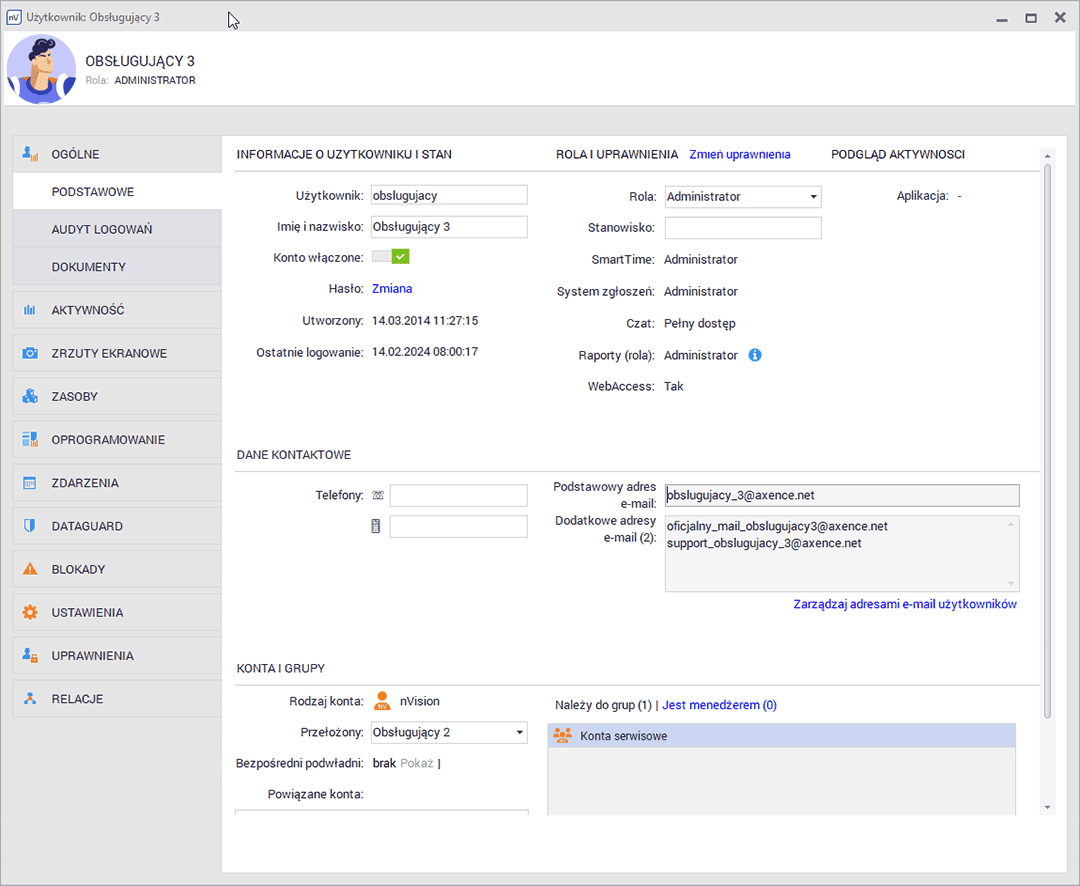The height and width of the screenshot is (886, 1080).
Task: Click the Zasoby cubes icon
Action: point(30,396)
